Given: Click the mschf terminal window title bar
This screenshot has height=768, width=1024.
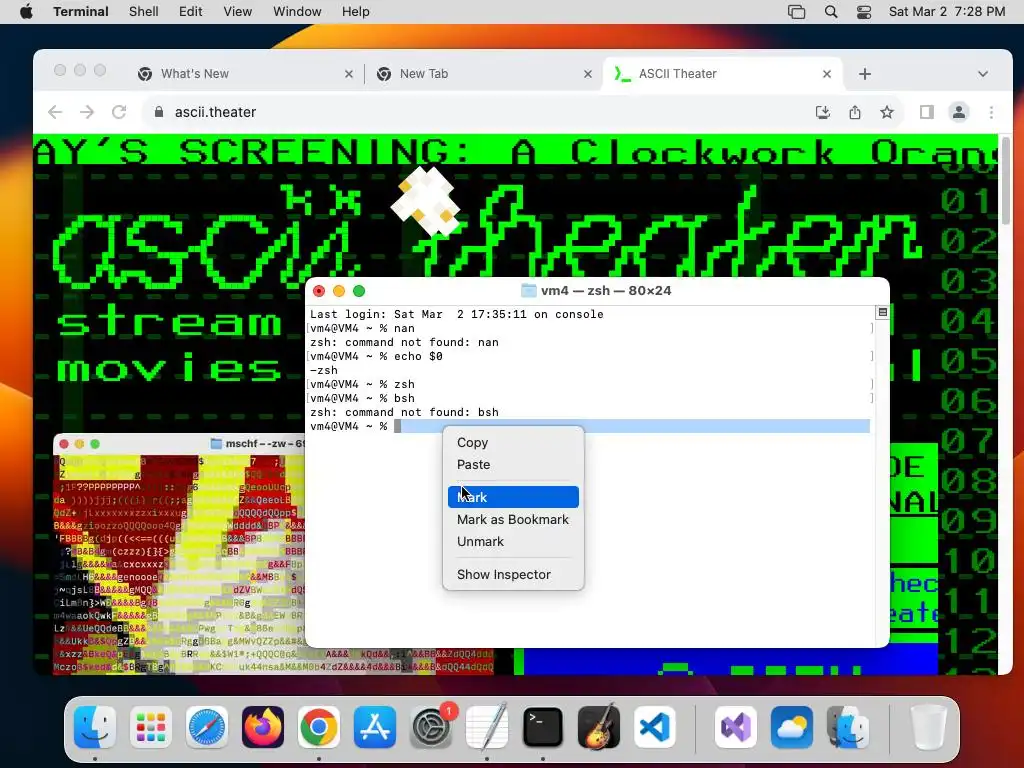Looking at the screenshot, I should (x=179, y=444).
